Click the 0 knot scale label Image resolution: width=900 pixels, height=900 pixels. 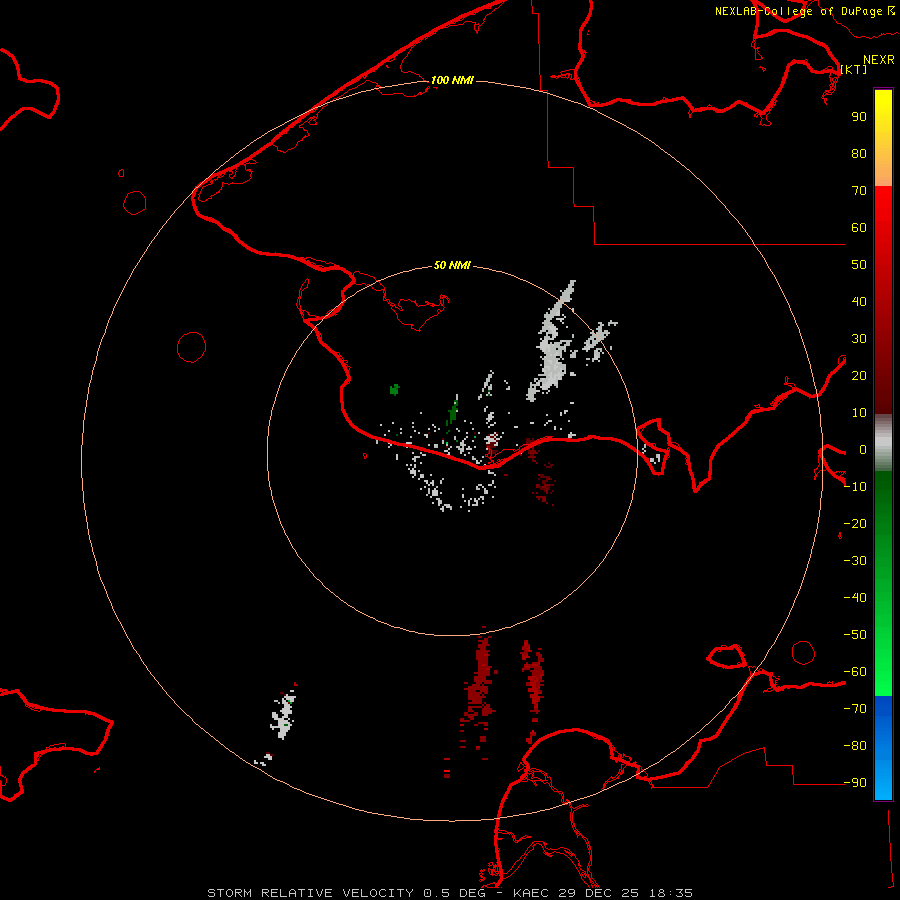862,449
